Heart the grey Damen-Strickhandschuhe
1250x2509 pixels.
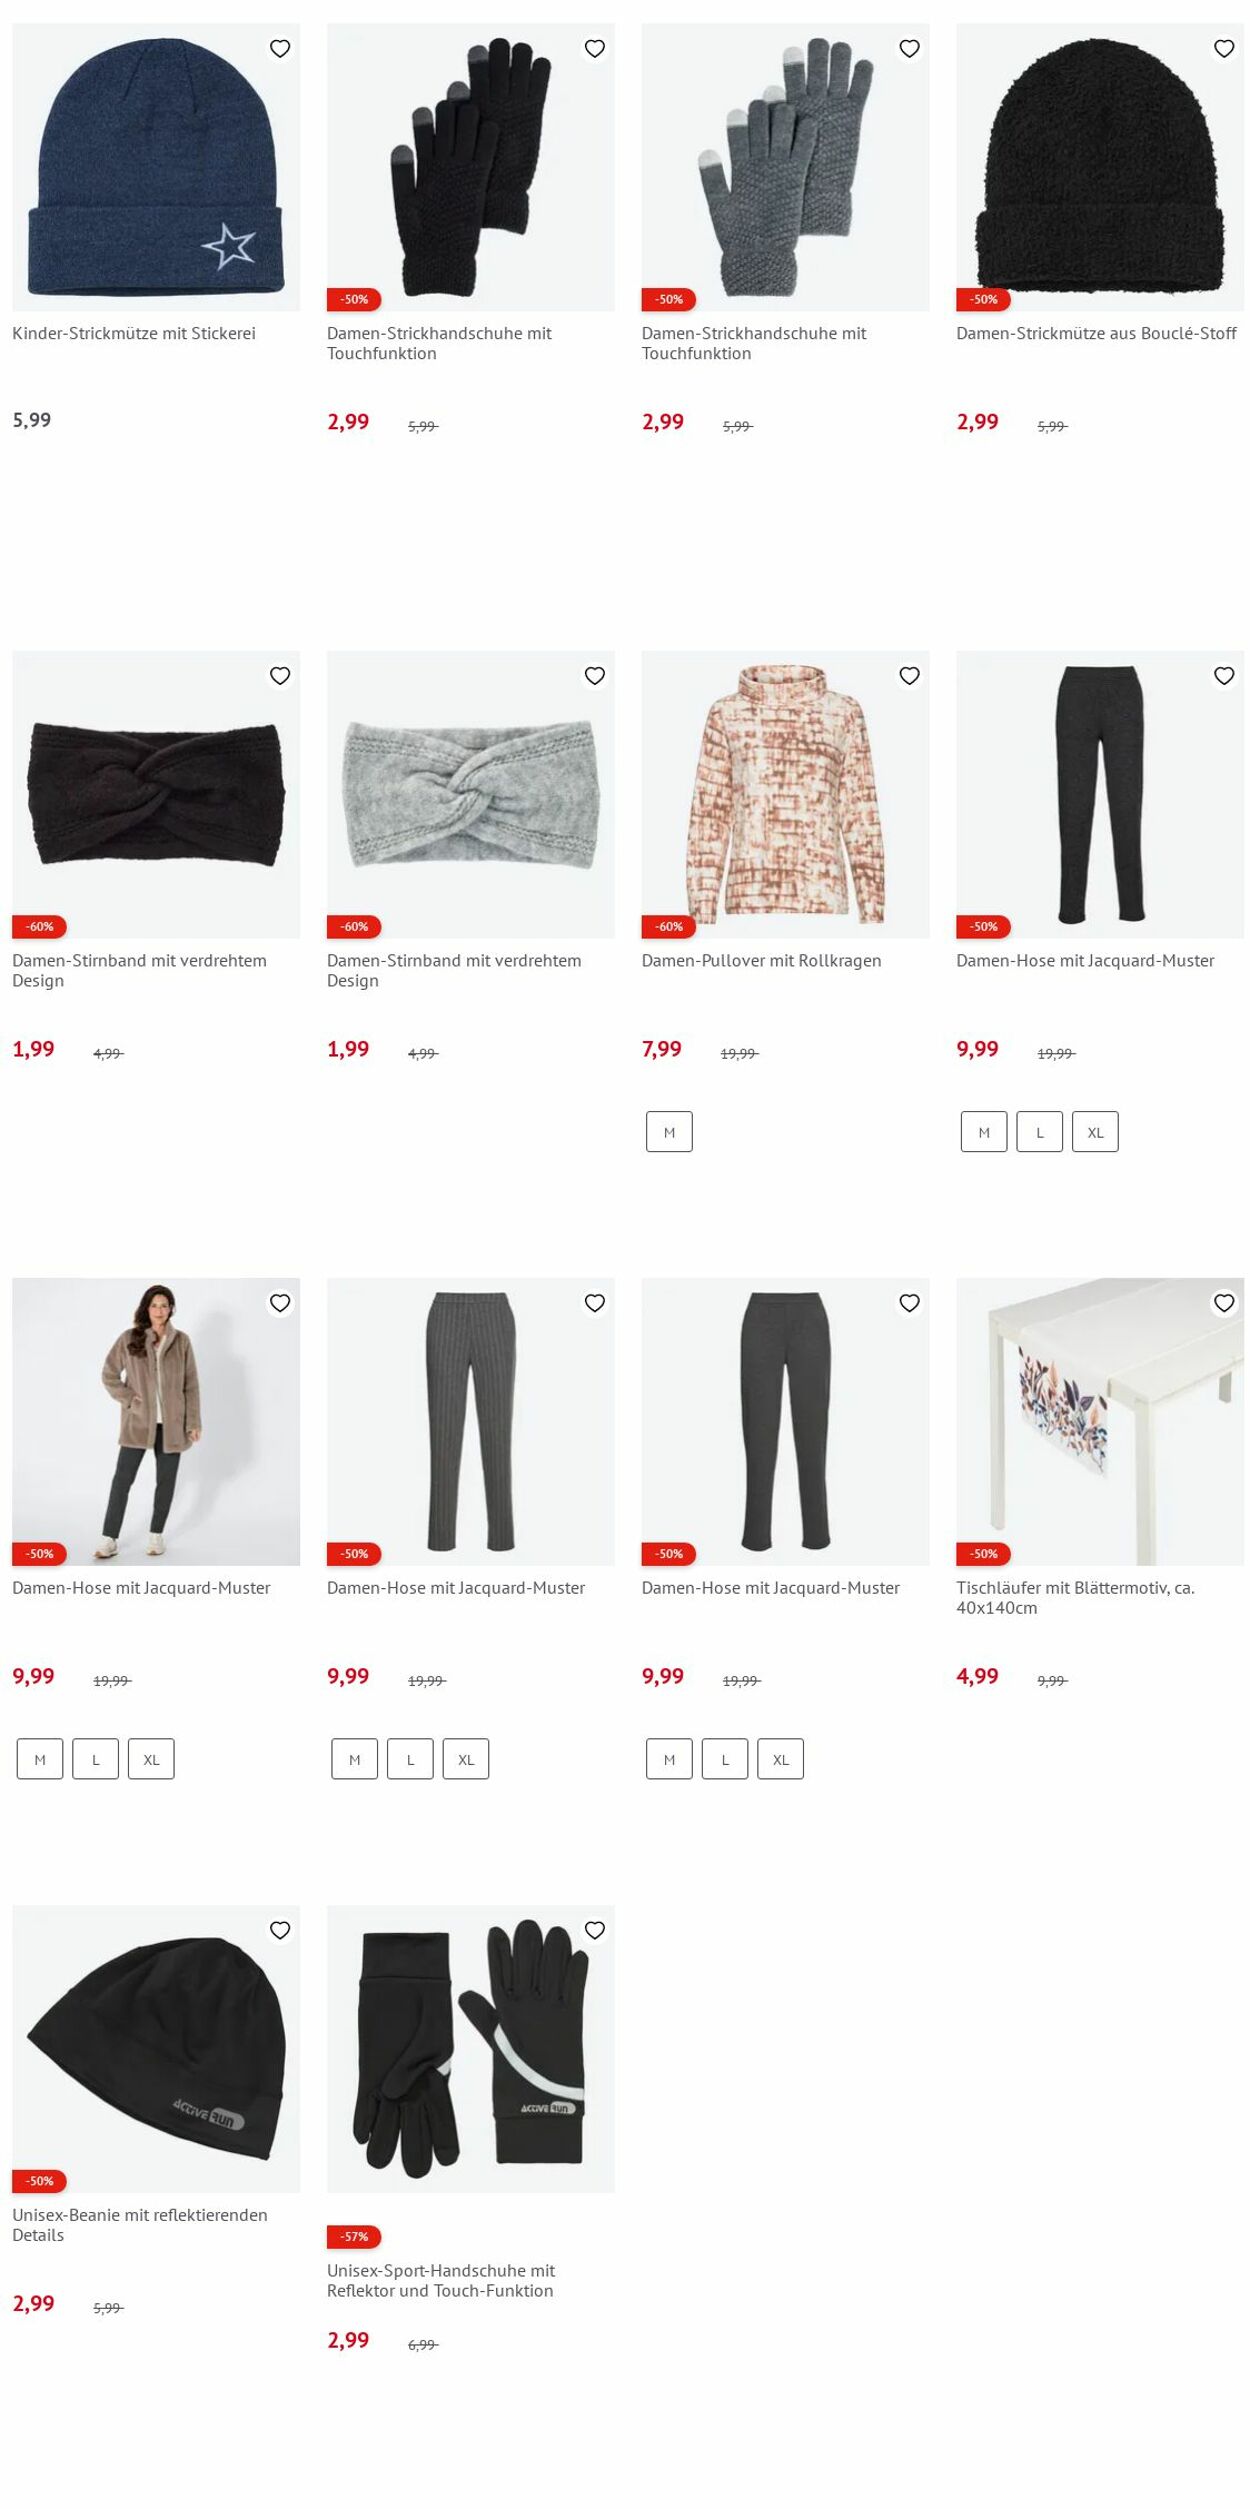click(909, 48)
